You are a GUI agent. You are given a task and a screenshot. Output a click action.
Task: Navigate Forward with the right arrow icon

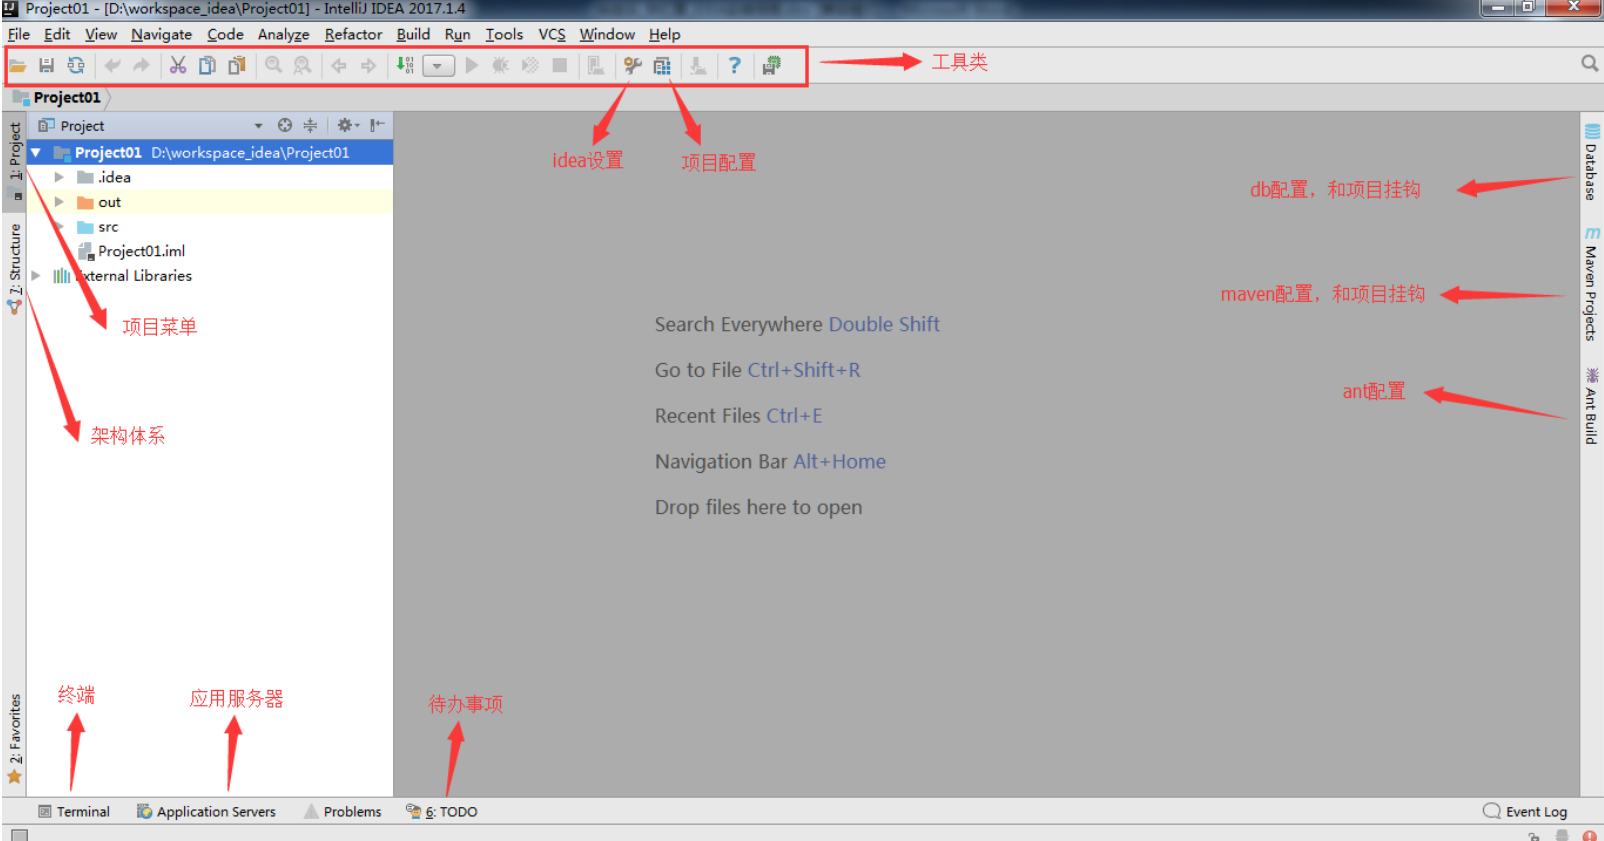[x=368, y=66]
